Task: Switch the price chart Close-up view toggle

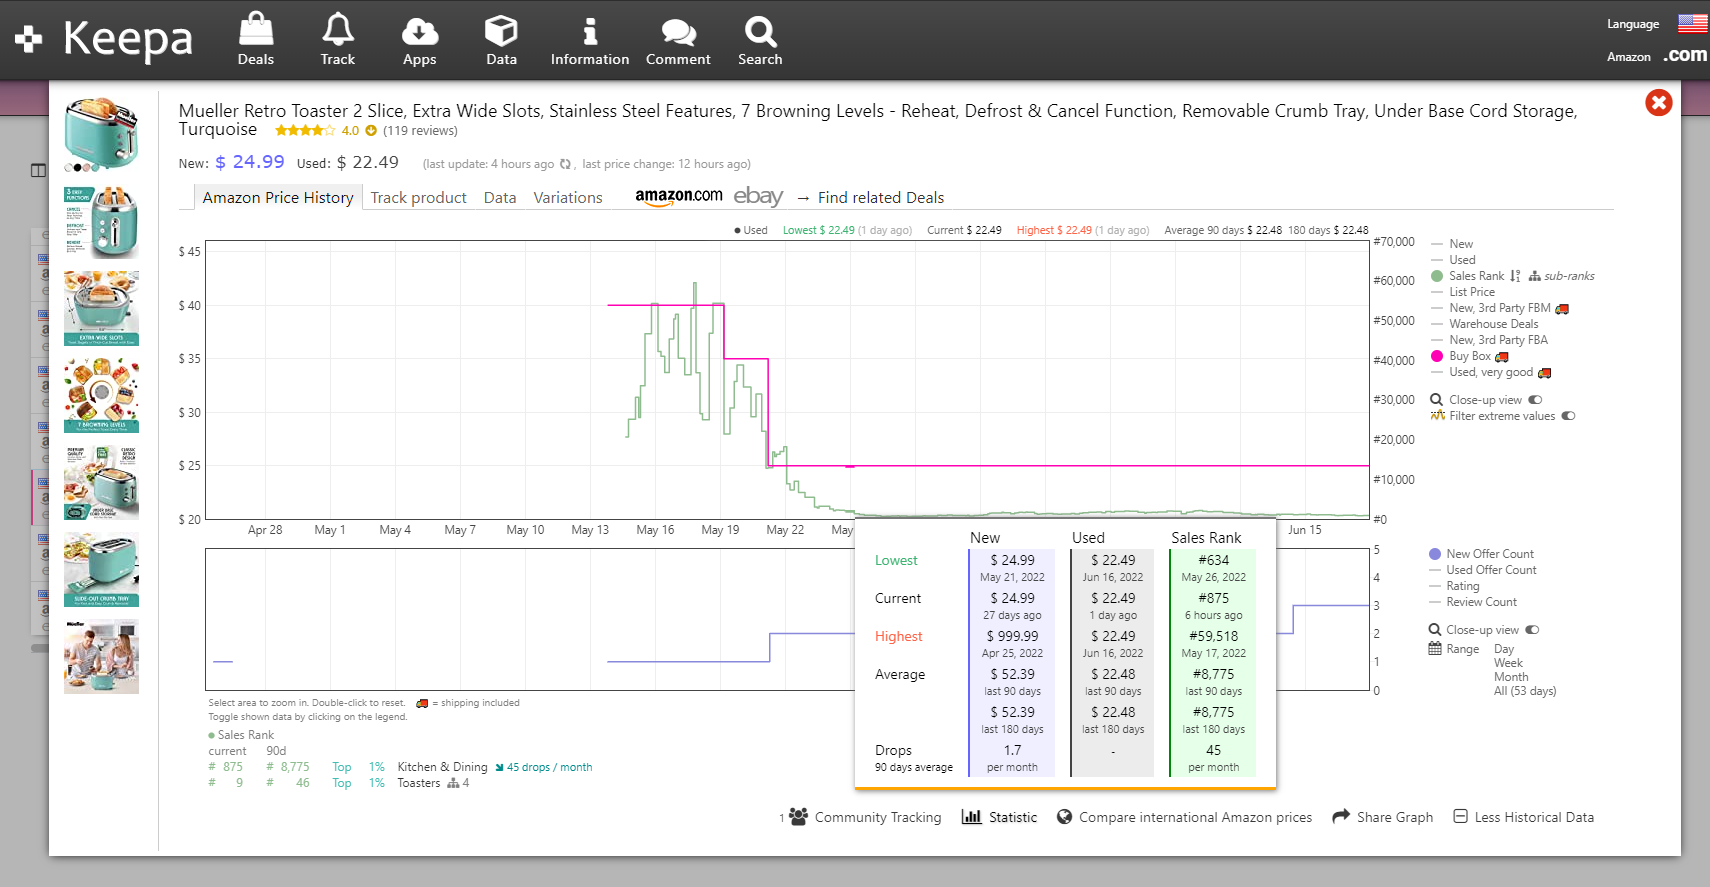Action: coord(1535,400)
